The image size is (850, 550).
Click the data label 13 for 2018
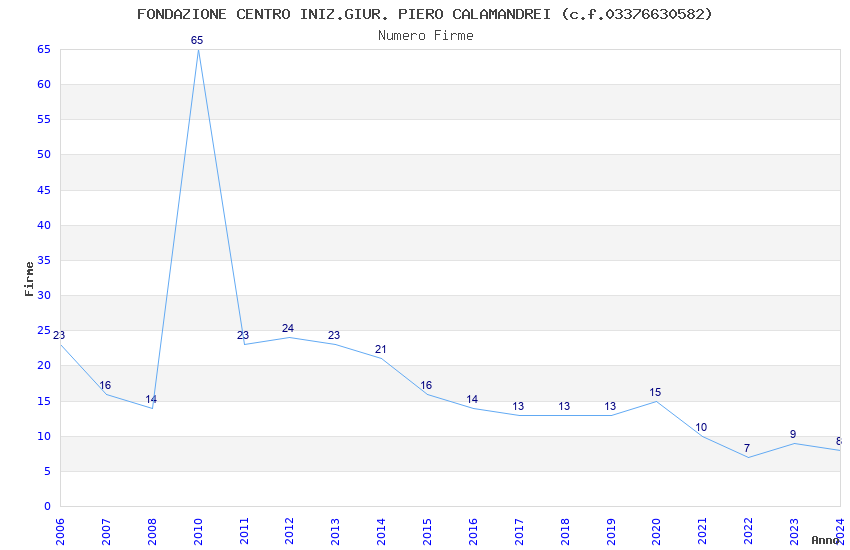pos(564,406)
